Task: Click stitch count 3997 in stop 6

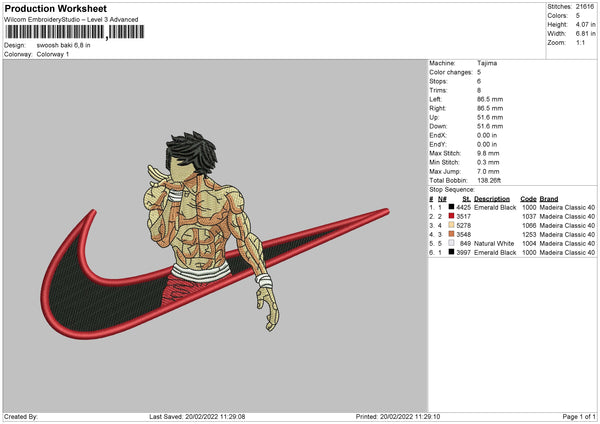Action: tap(463, 253)
